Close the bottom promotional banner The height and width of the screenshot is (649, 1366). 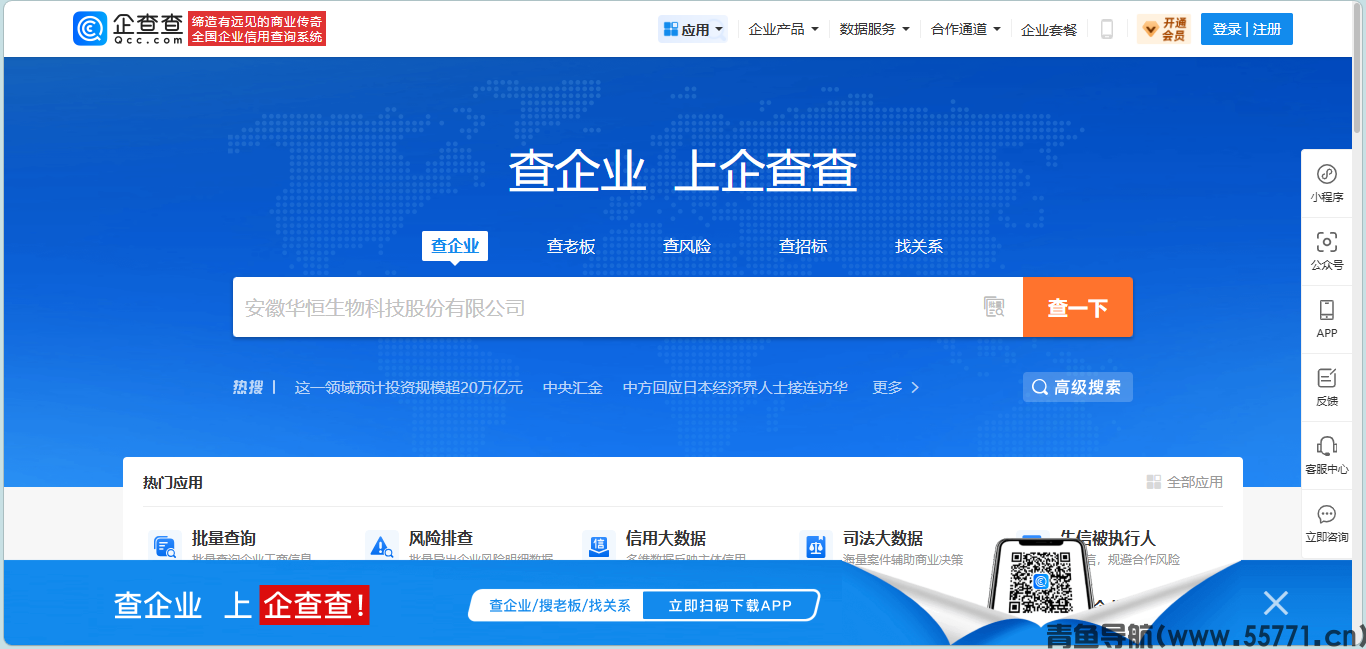1275,603
